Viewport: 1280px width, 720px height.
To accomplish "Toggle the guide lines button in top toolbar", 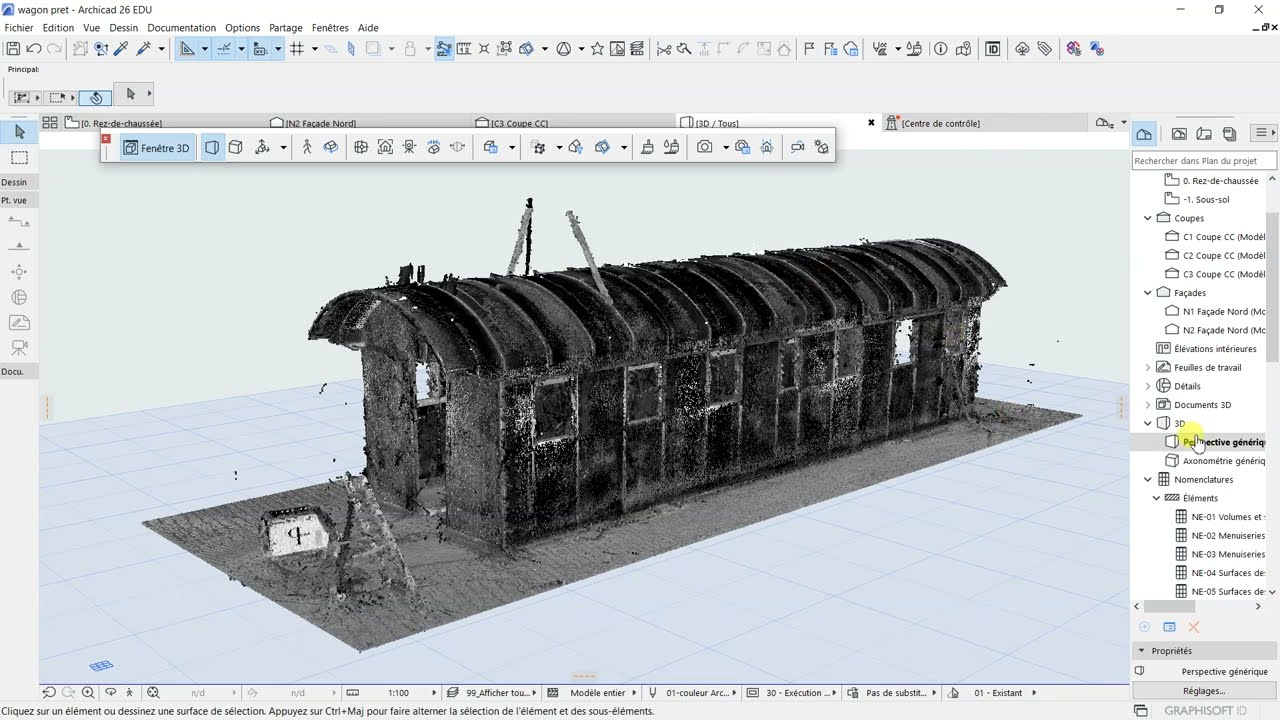I will (x=187, y=48).
